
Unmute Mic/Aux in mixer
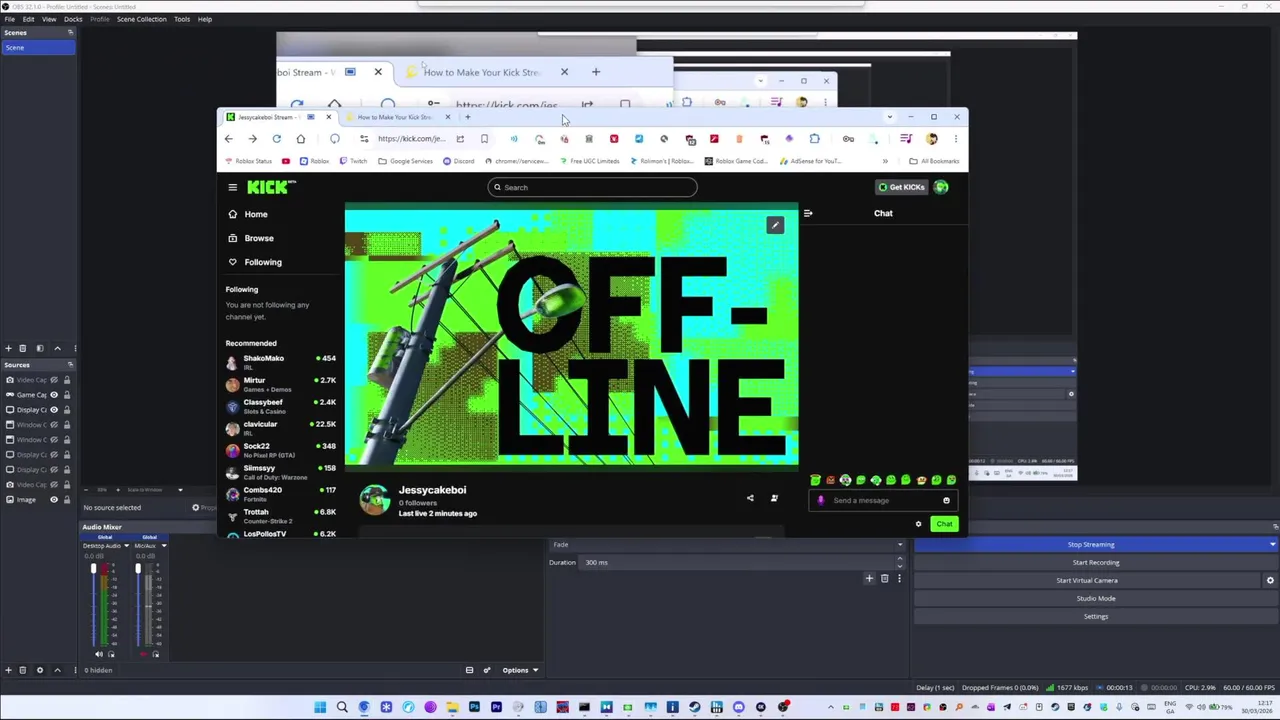(143, 654)
